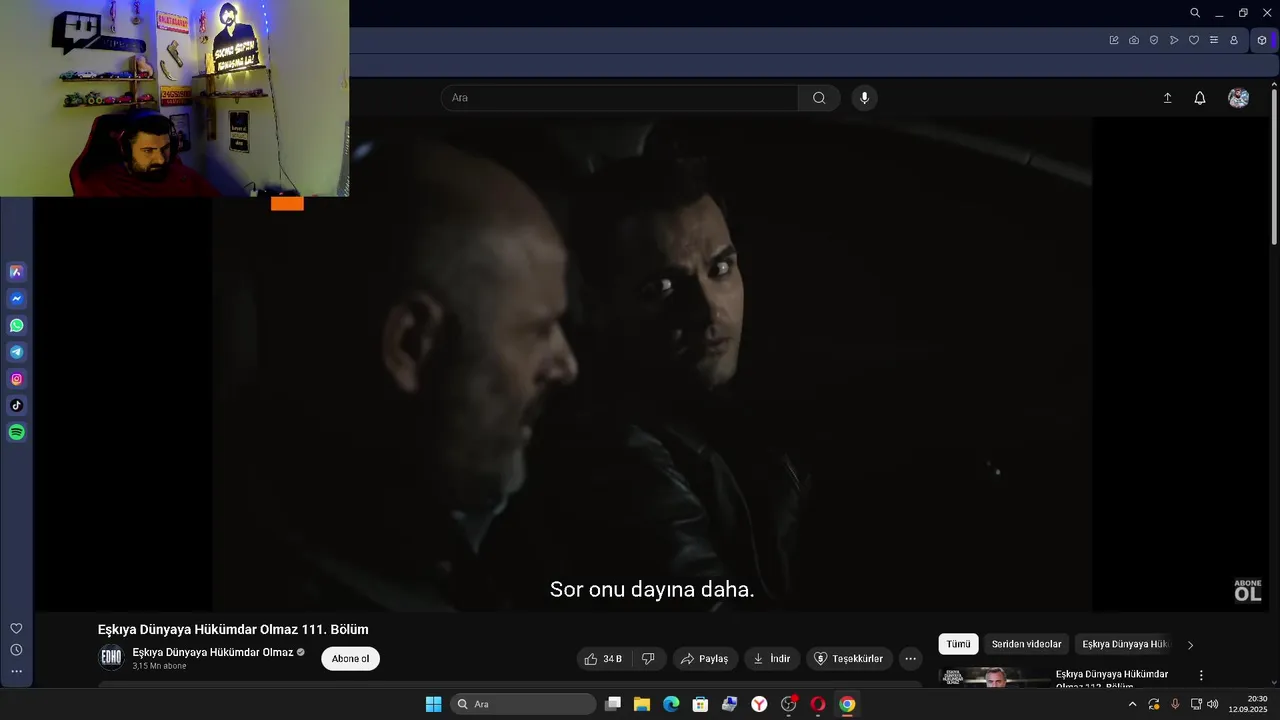Like the video with 34 B likes

point(604,659)
